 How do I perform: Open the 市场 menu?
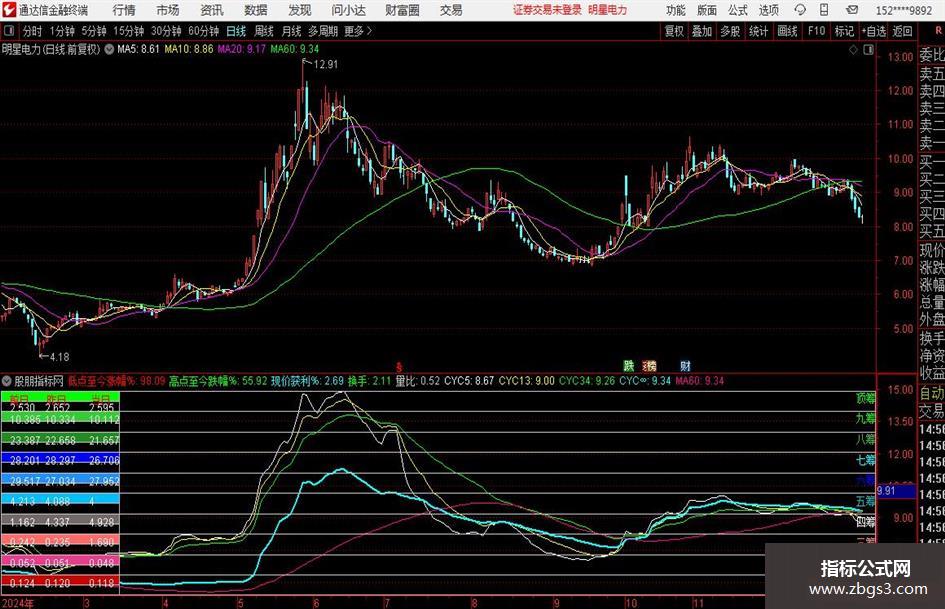point(168,10)
